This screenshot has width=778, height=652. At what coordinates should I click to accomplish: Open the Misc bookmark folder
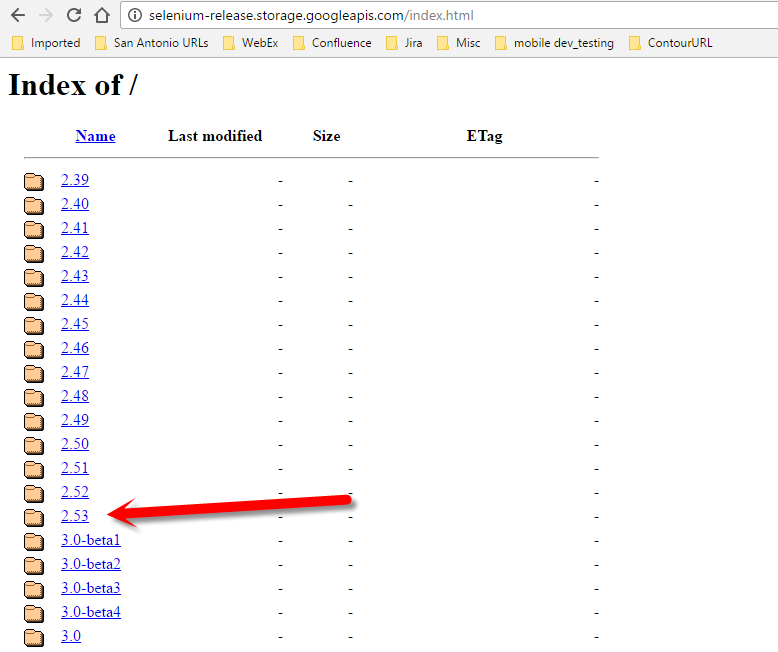[459, 43]
